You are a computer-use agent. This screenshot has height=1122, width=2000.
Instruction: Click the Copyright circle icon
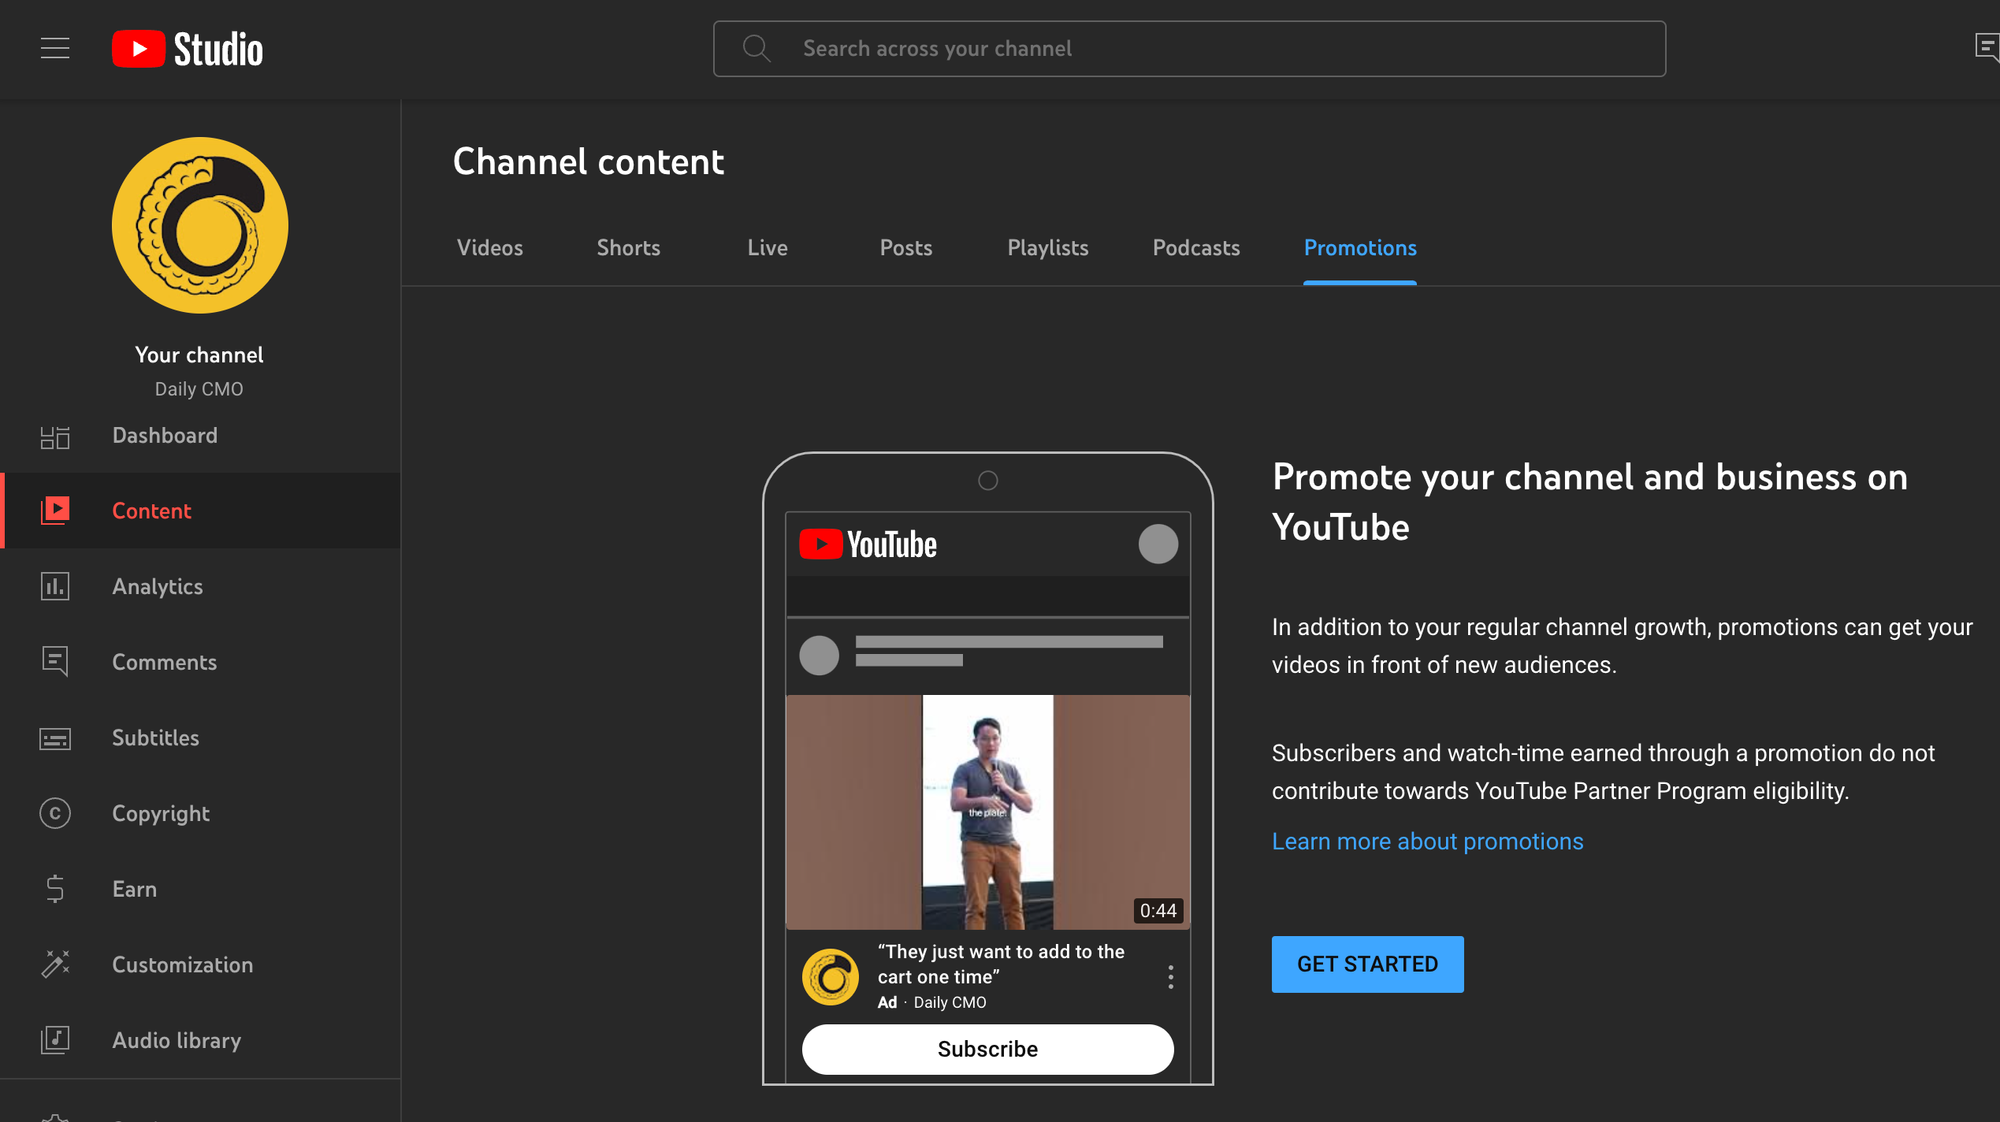tap(55, 814)
